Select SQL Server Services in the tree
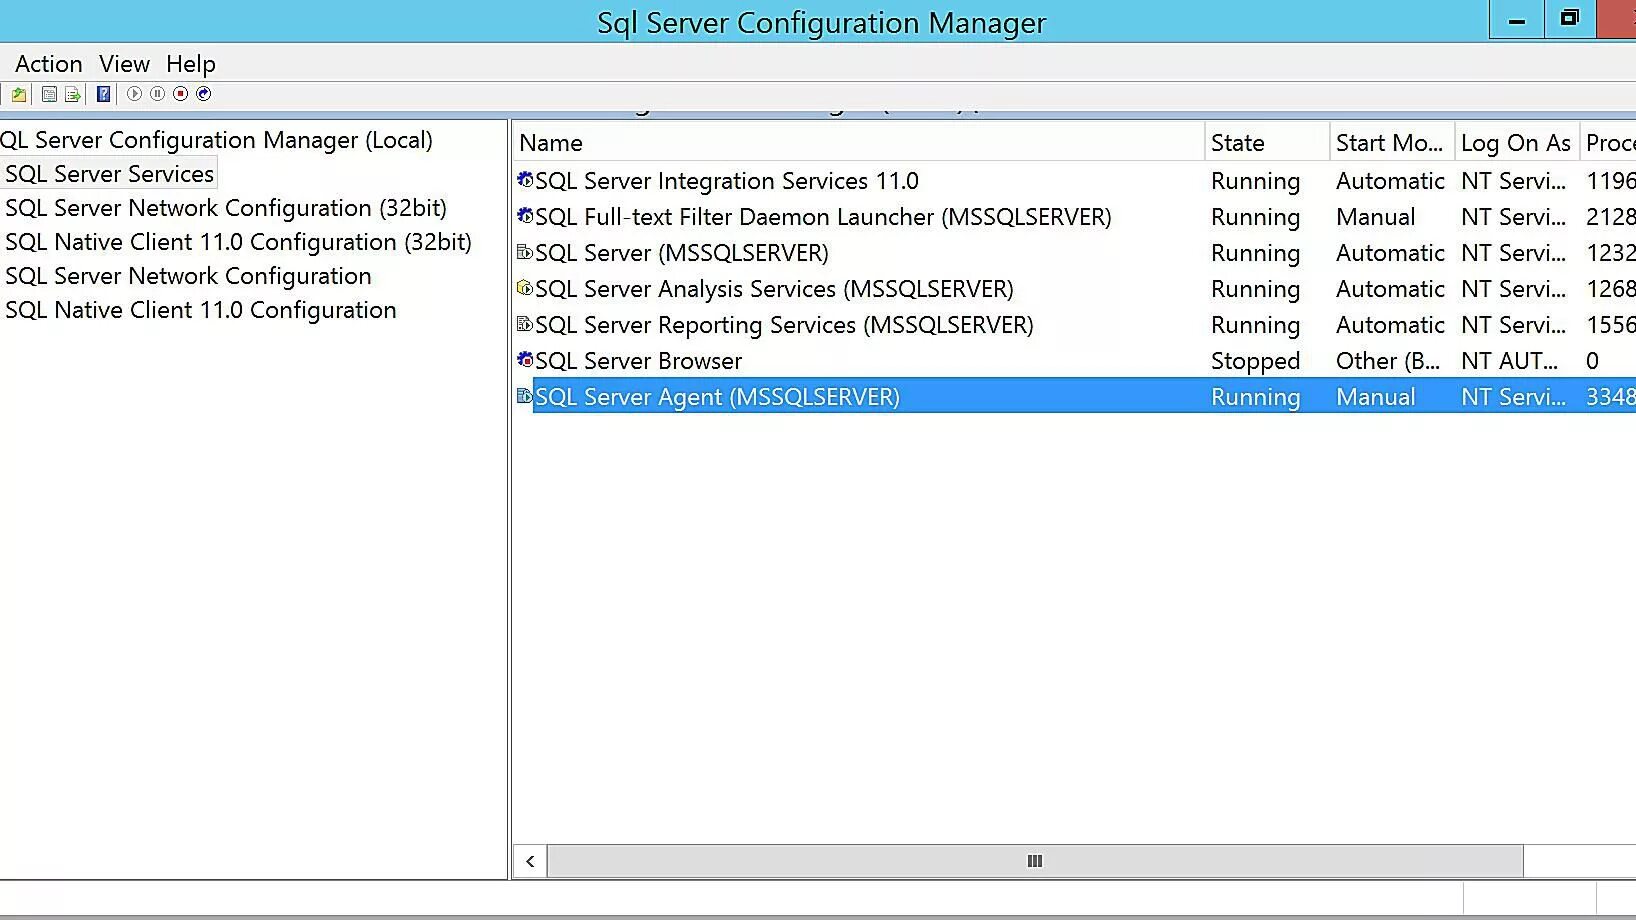This screenshot has width=1636, height=920. click(109, 174)
